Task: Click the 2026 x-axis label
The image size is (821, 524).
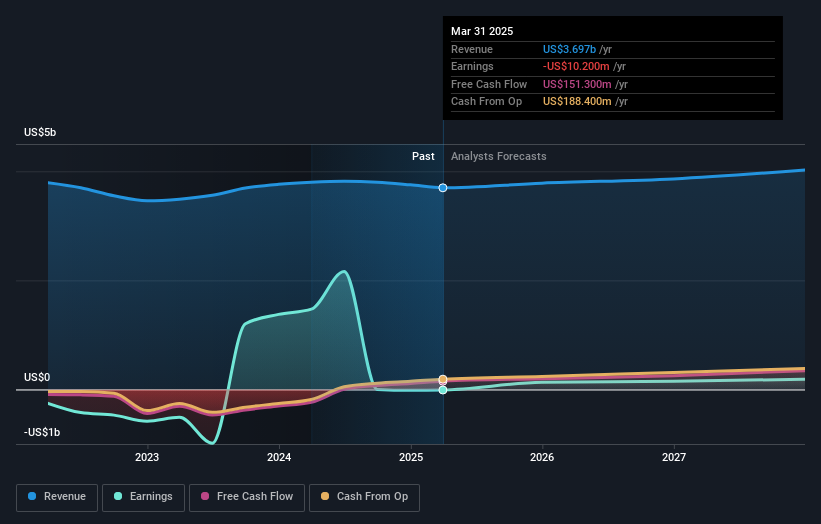Action: point(542,458)
